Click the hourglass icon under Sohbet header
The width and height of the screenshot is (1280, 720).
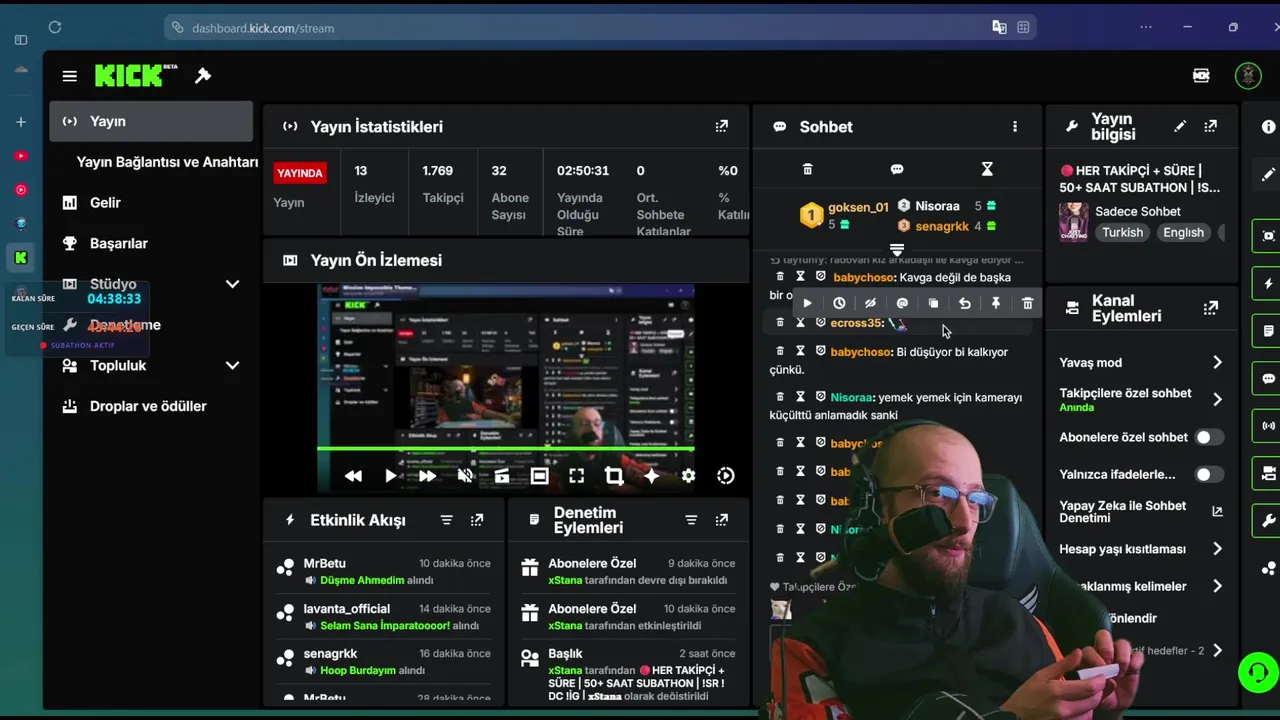tap(987, 169)
